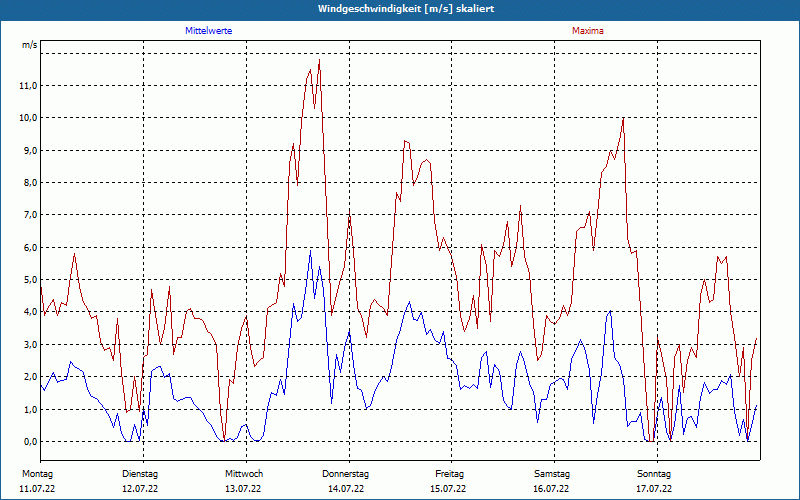Click the blue Mittelwerte peak on Wednesday
Viewport: 800px width, 500px height.
pos(310,251)
